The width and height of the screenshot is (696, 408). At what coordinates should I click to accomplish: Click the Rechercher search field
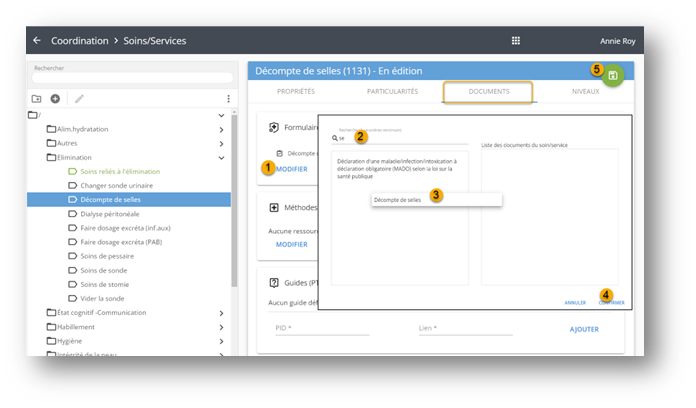132,76
